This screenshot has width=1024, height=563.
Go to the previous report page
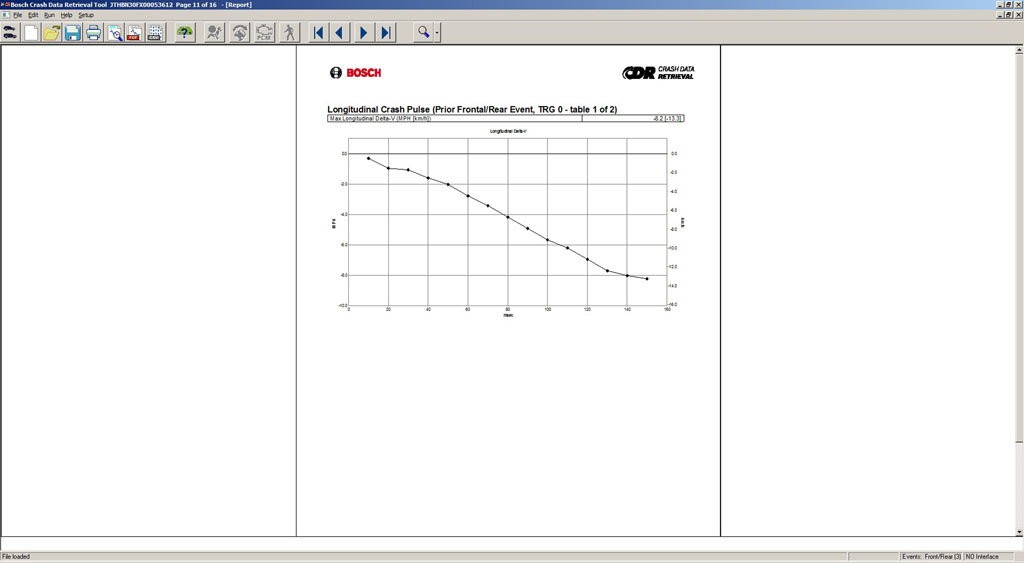click(340, 33)
